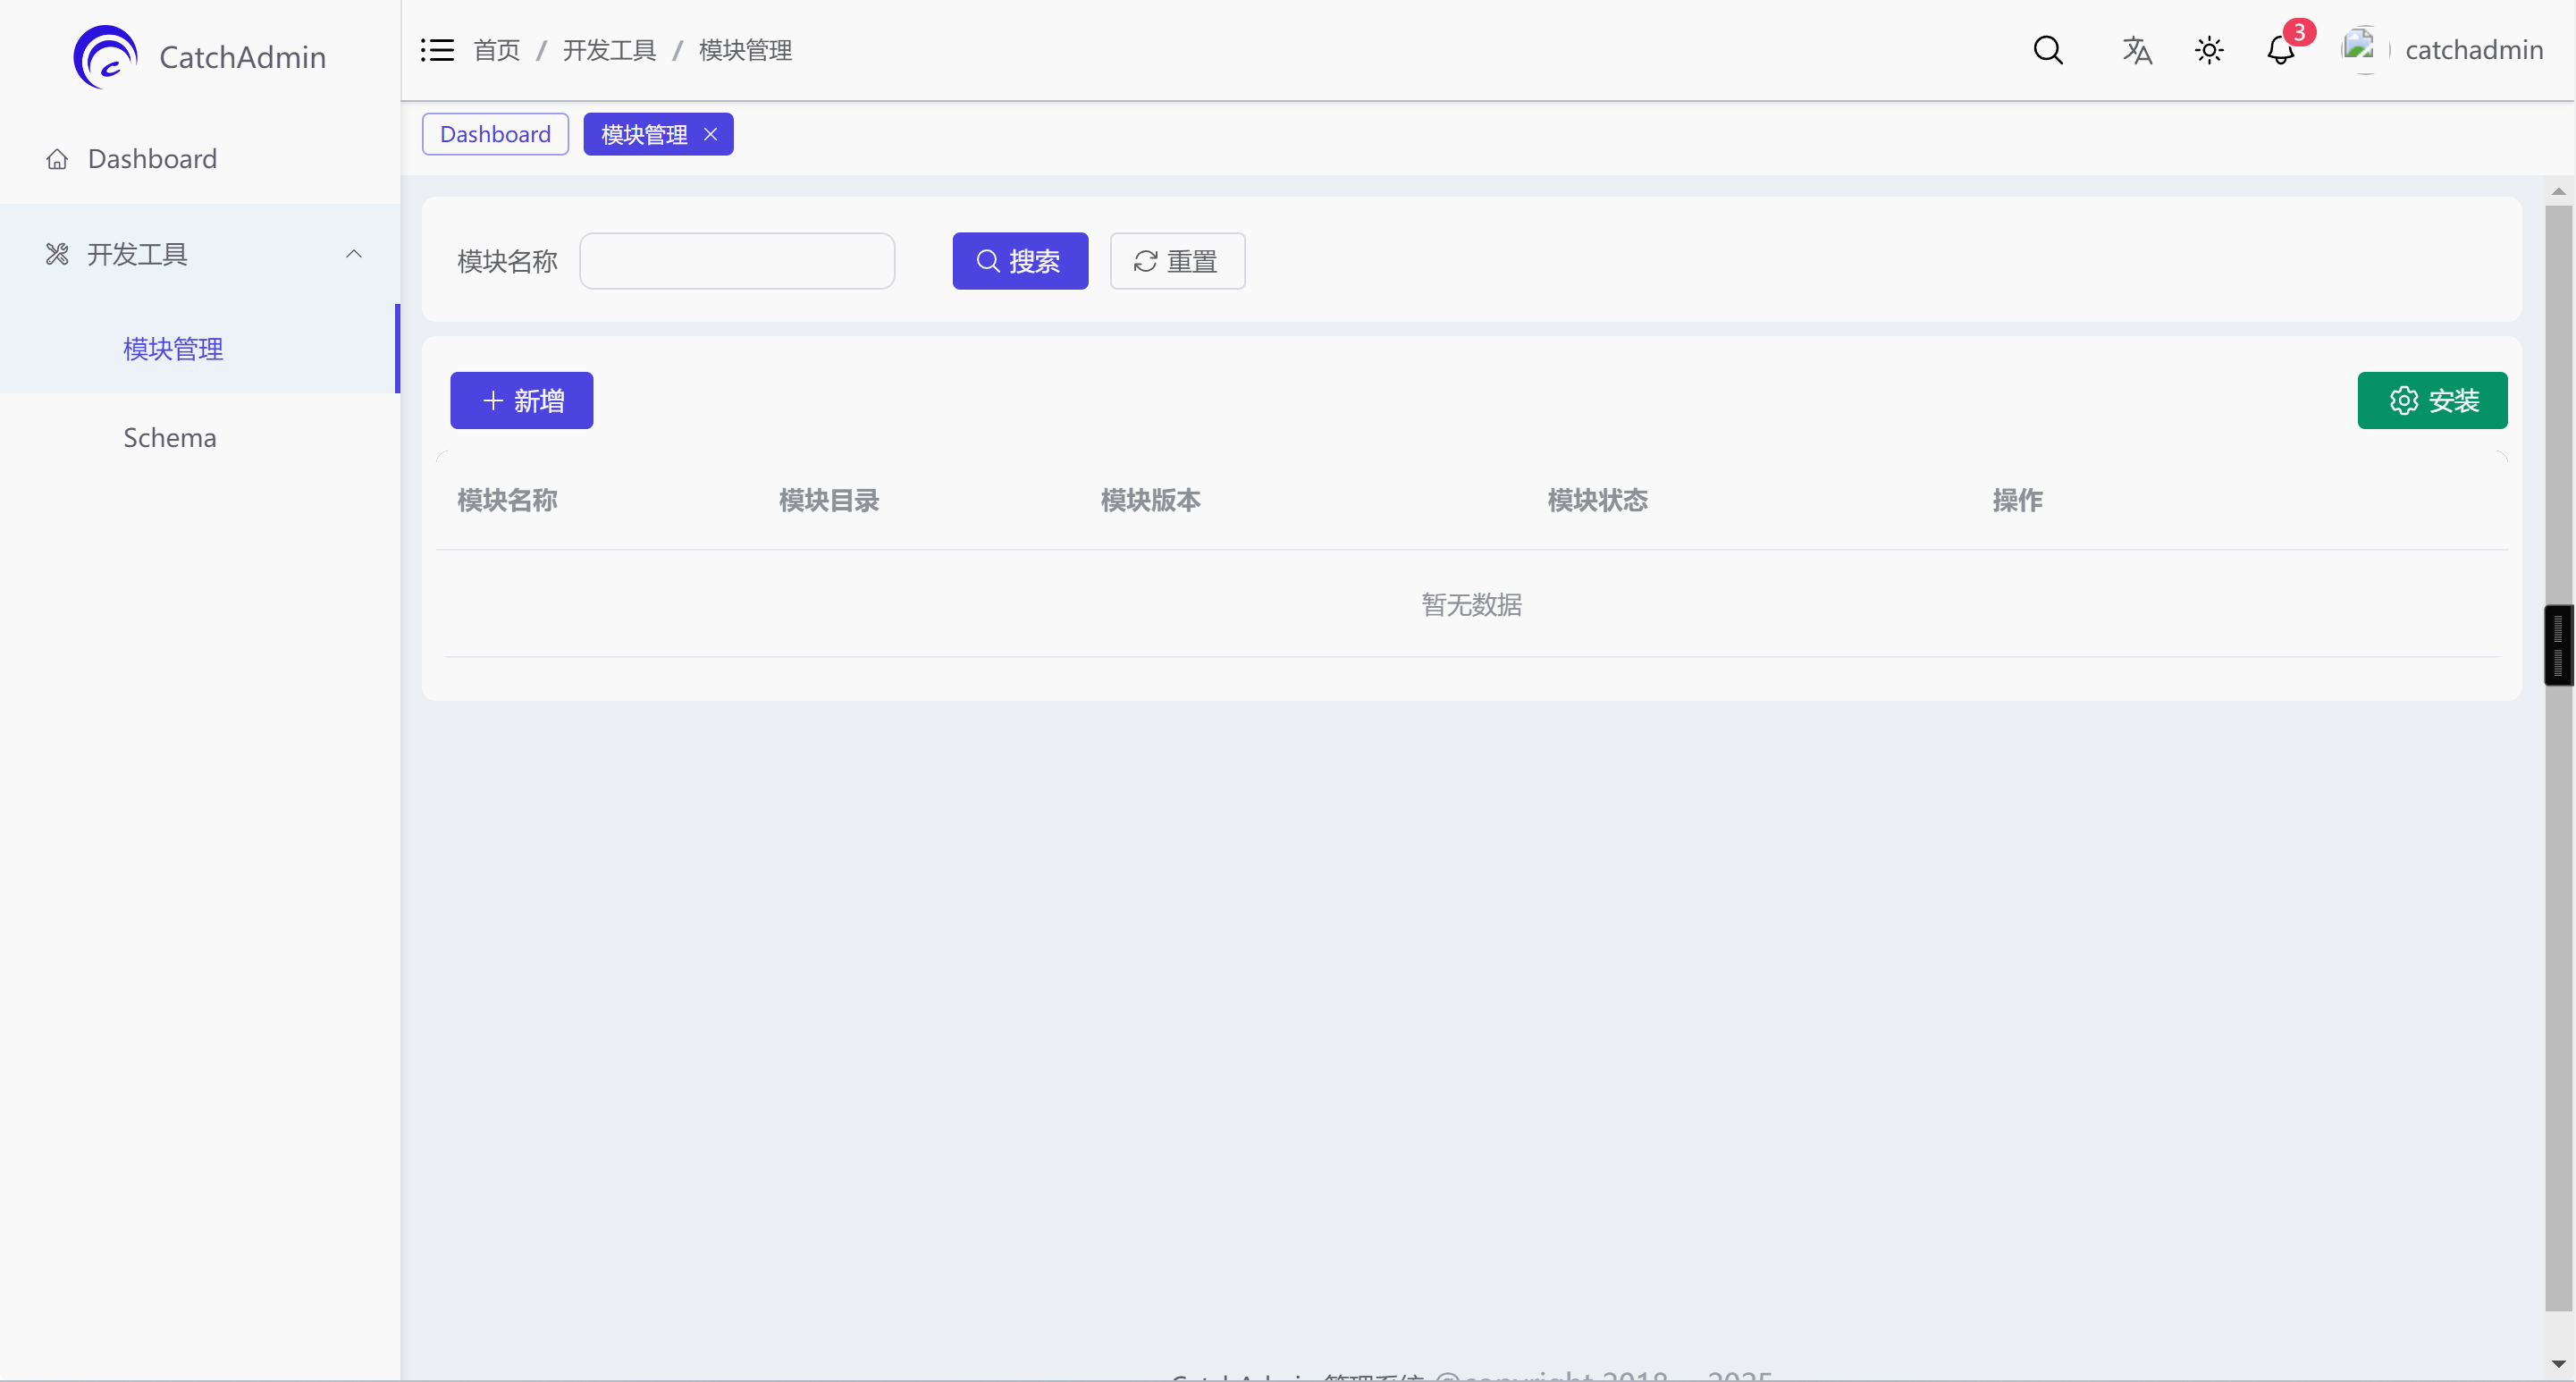
Task: Toggle the light/dark theme sun icon
Action: pyautogui.click(x=2209, y=50)
